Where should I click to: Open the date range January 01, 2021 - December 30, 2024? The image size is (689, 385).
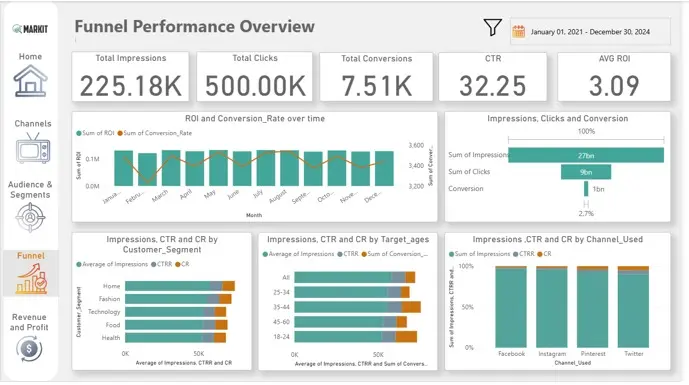[x=590, y=32]
